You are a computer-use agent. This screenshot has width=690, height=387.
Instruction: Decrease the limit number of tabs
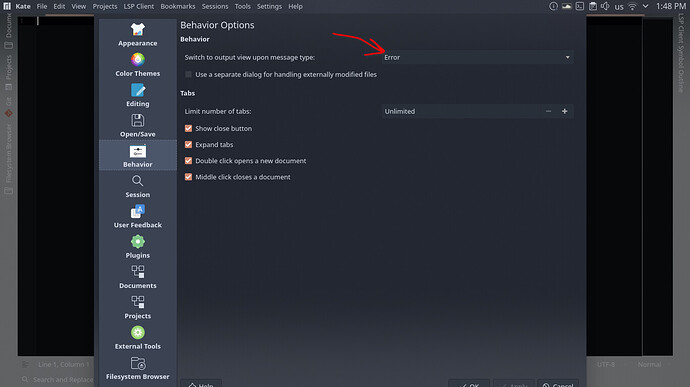point(548,111)
